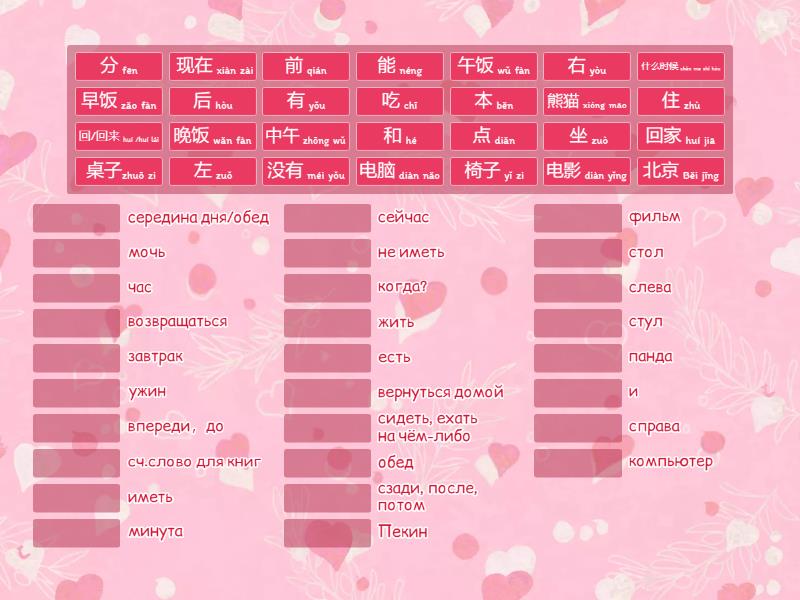Screen dimensions: 800x600
Task: Select the 分 fēn word tile
Action: (118, 67)
